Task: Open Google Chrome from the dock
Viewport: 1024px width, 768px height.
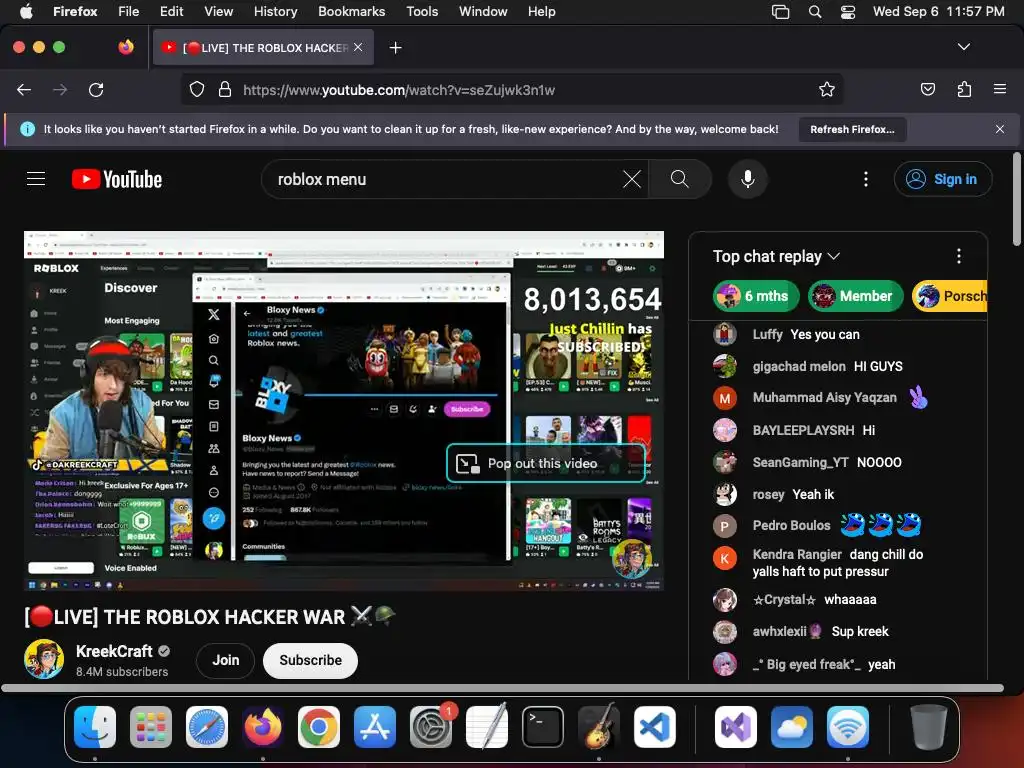Action: click(319, 727)
